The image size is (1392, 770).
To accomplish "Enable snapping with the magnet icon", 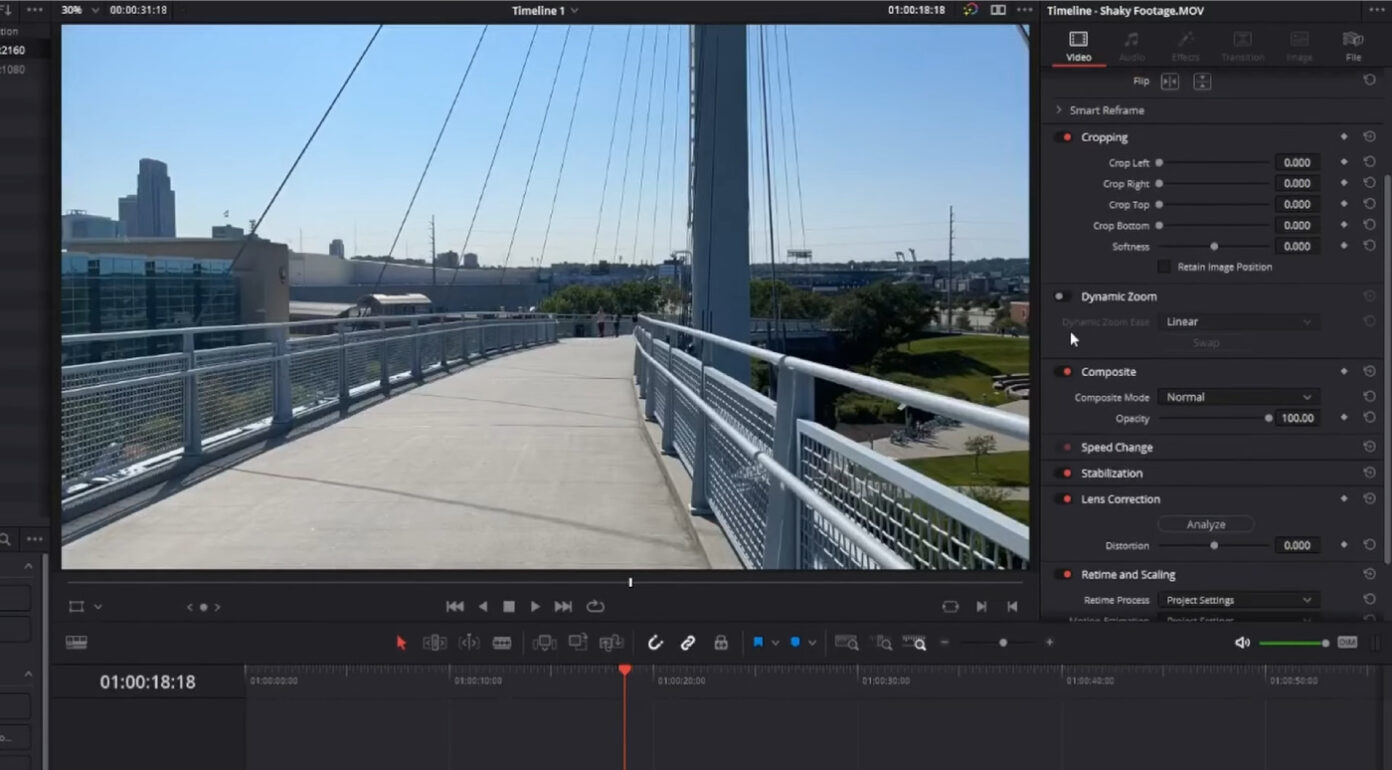I will coord(655,642).
